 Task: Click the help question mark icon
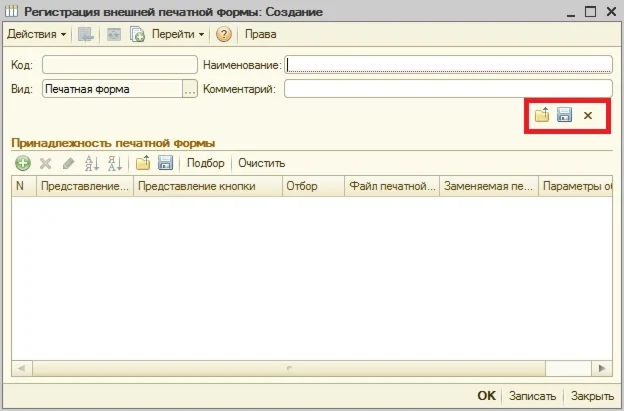(224, 34)
